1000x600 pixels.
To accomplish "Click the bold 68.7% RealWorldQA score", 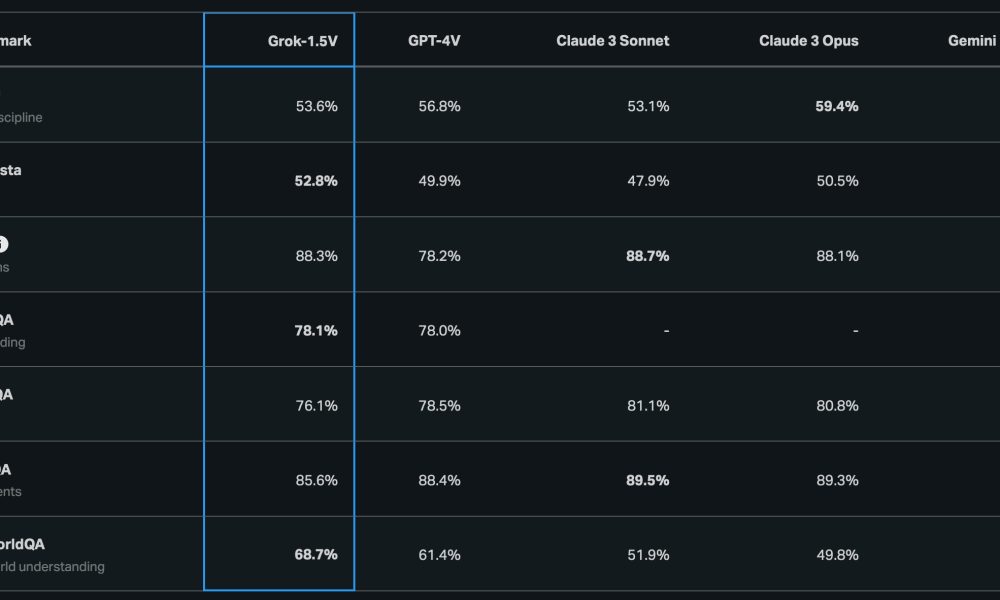I will click(316, 555).
